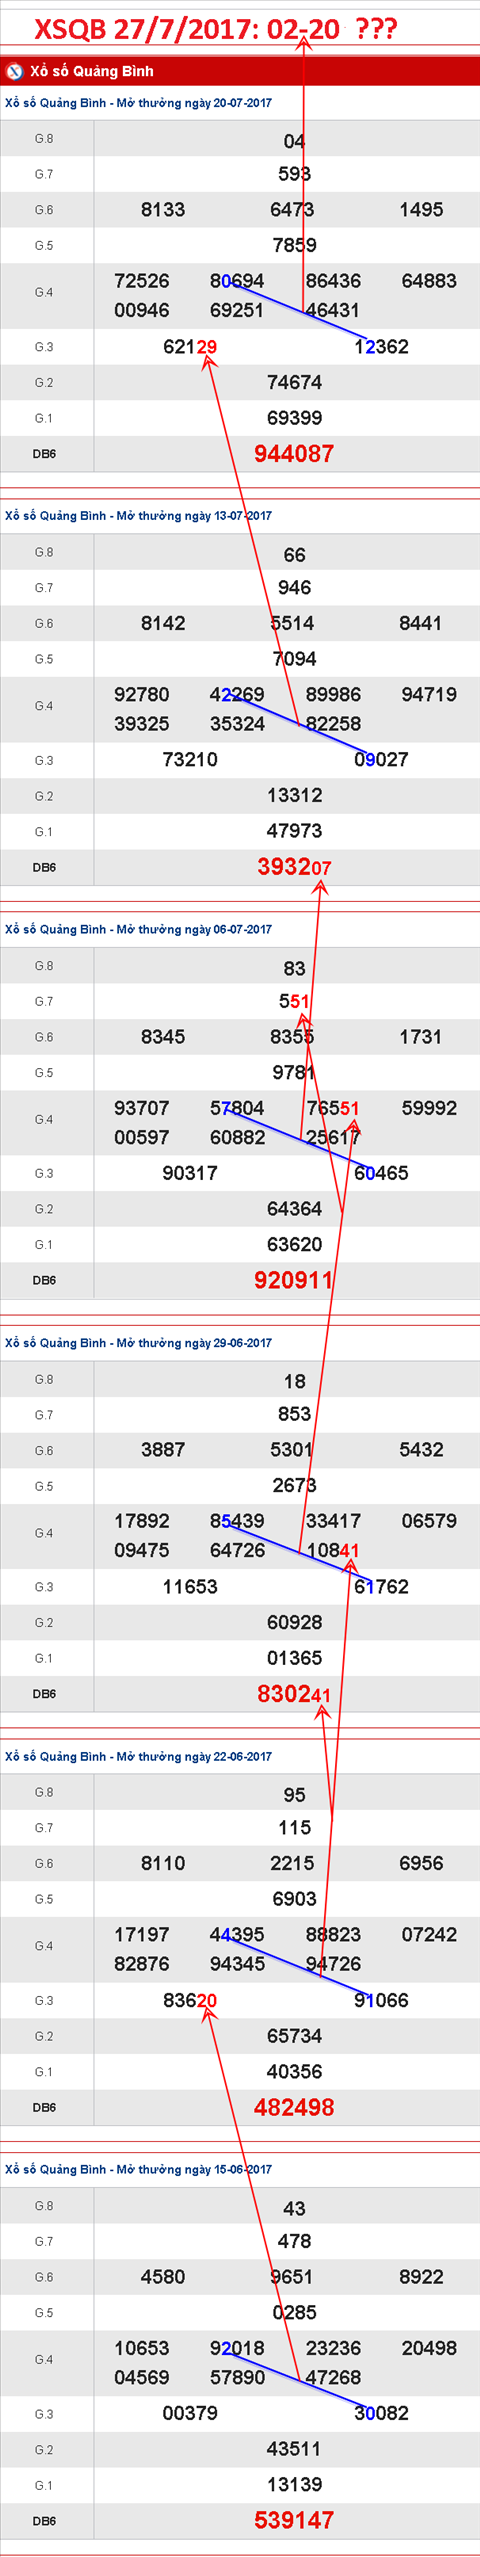Select the special prize number 920911
This screenshot has height=2557, width=480.
click(x=294, y=1280)
